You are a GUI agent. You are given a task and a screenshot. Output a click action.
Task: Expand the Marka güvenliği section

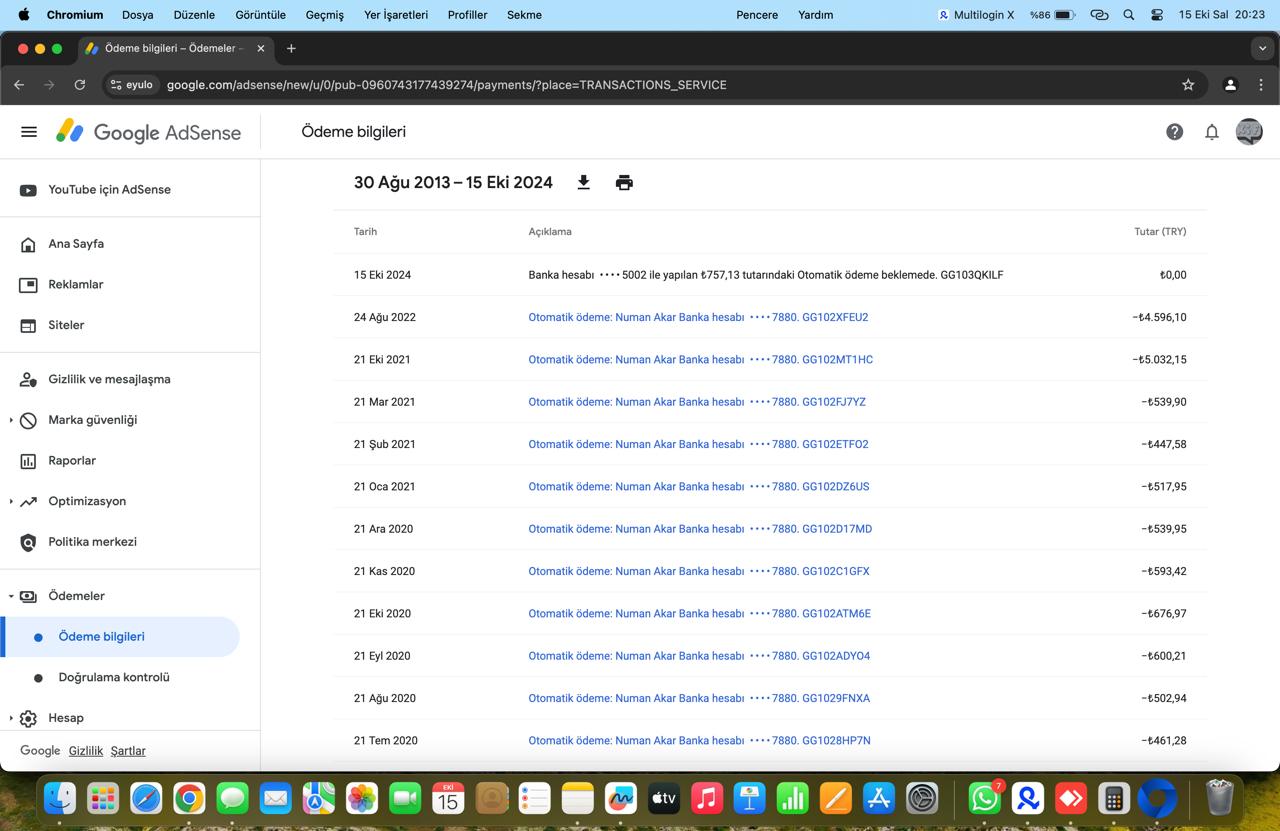click(11, 420)
